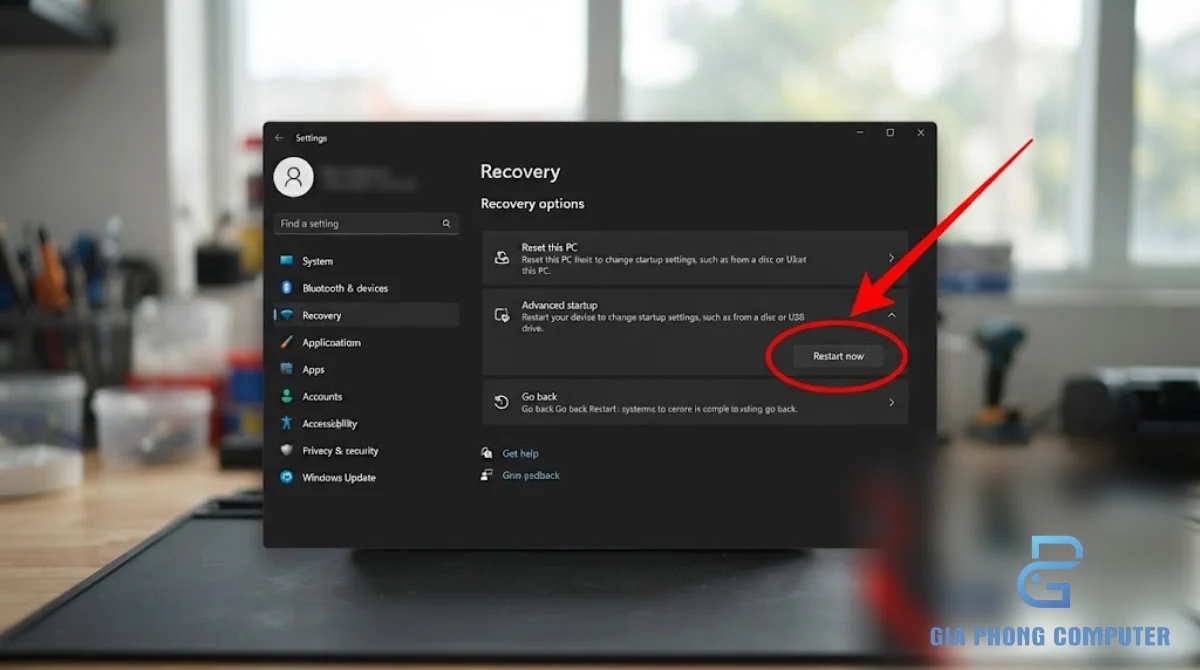Open Privacy & security label
Image resolution: width=1200 pixels, height=670 pixels.
340,450
